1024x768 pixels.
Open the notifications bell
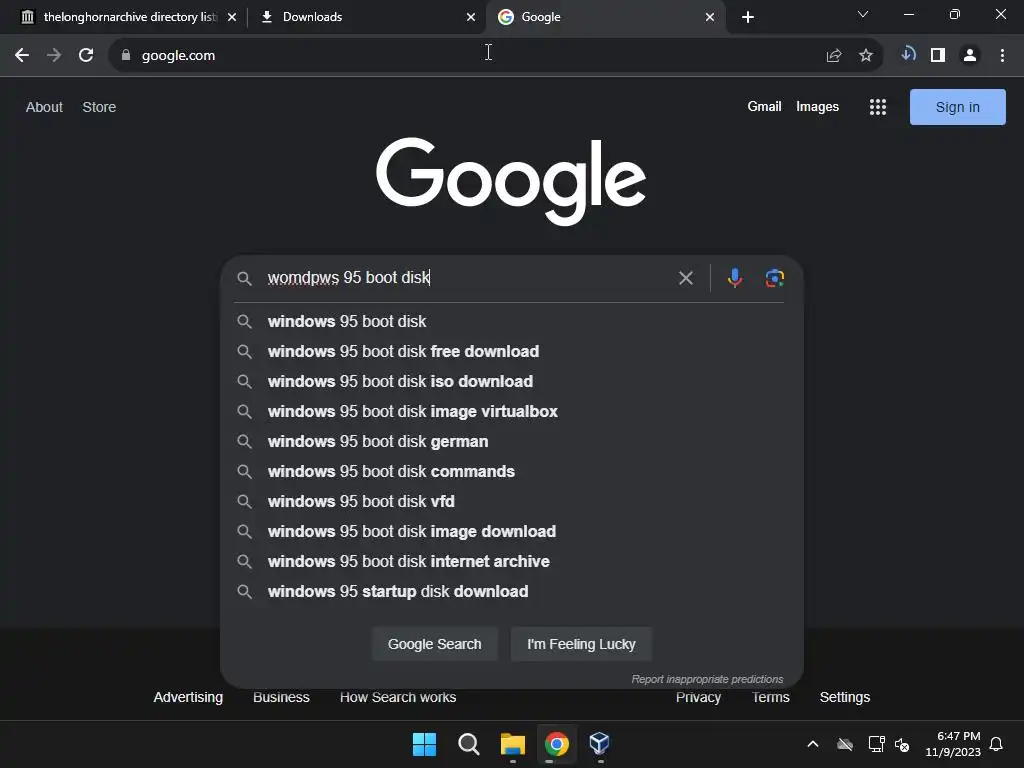[997, 744]
